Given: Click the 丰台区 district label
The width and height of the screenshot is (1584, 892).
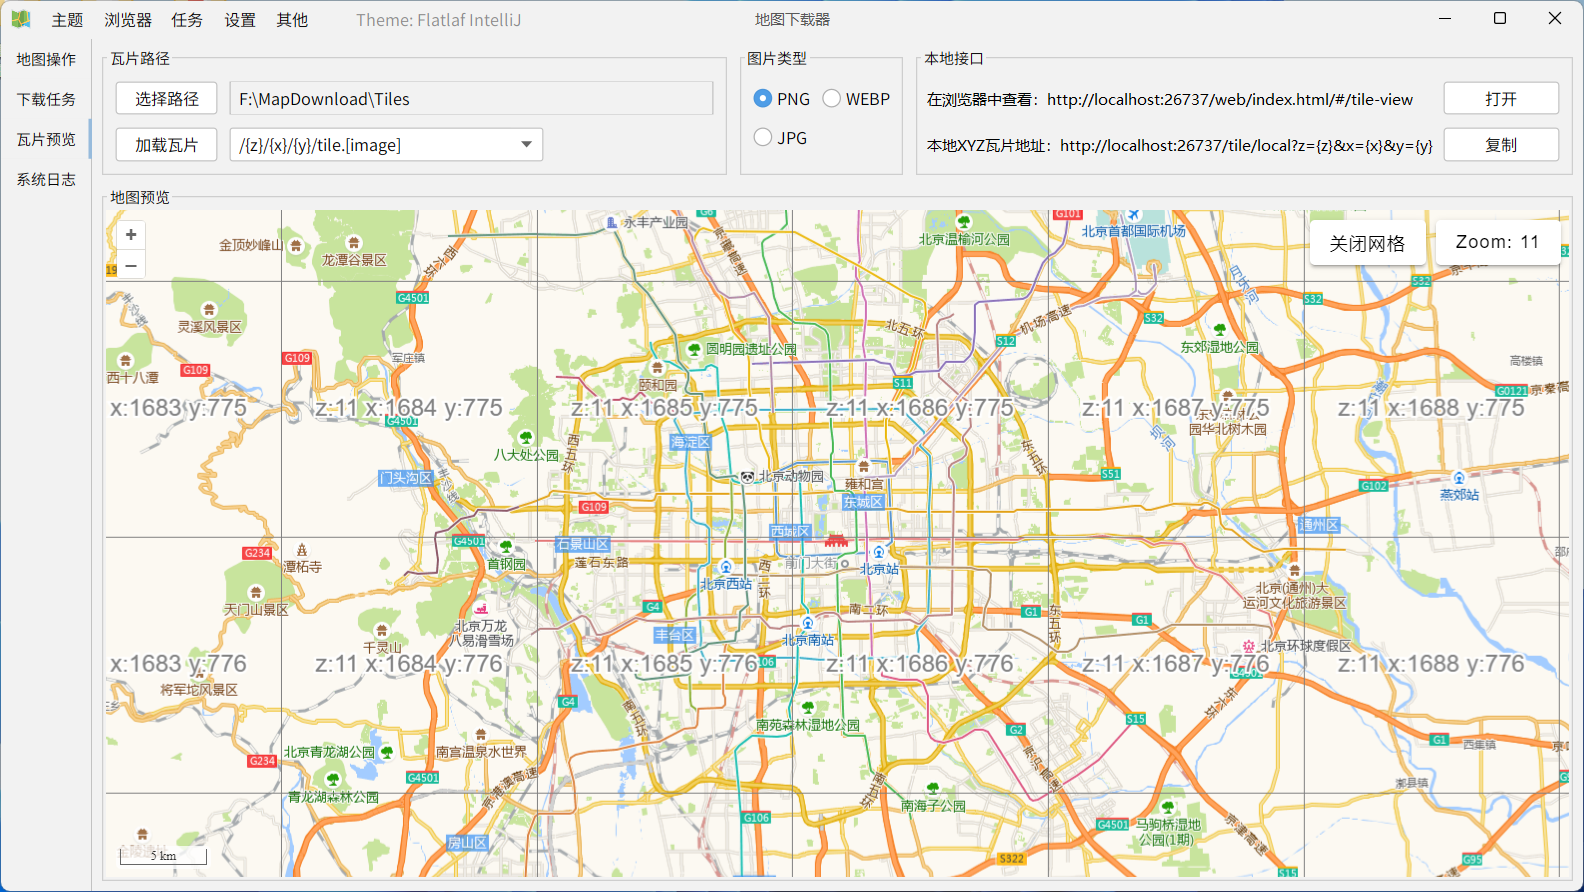Looking at the screenshot, I should click(675, 635).
